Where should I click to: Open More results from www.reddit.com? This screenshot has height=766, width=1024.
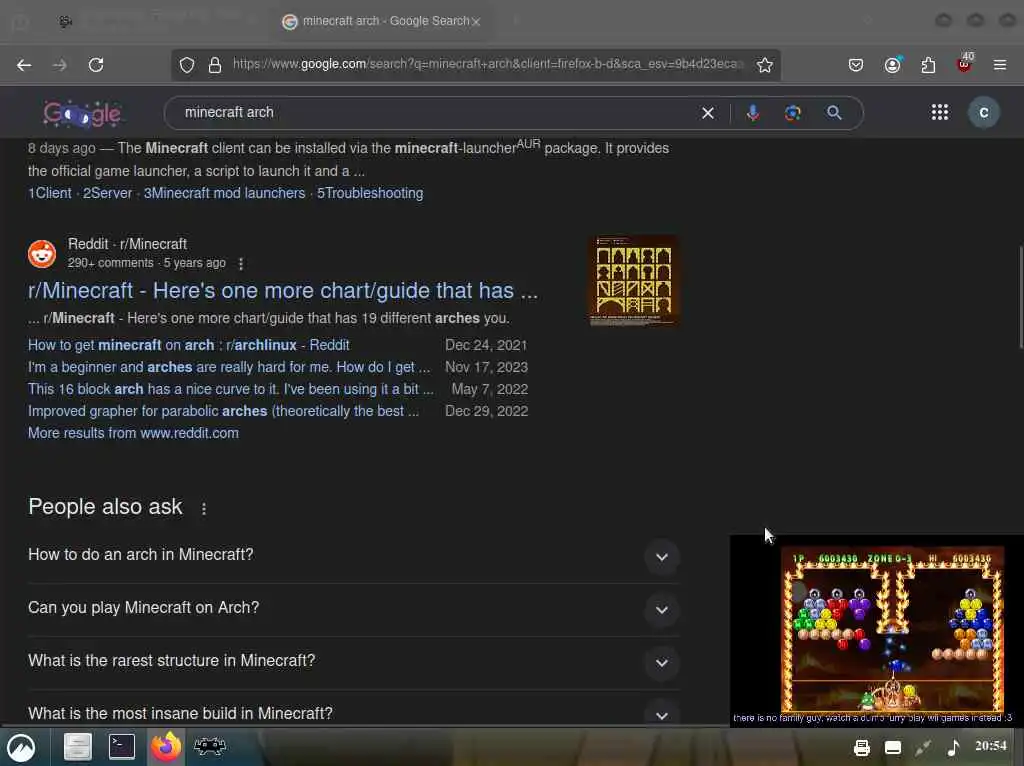(133, 433)
